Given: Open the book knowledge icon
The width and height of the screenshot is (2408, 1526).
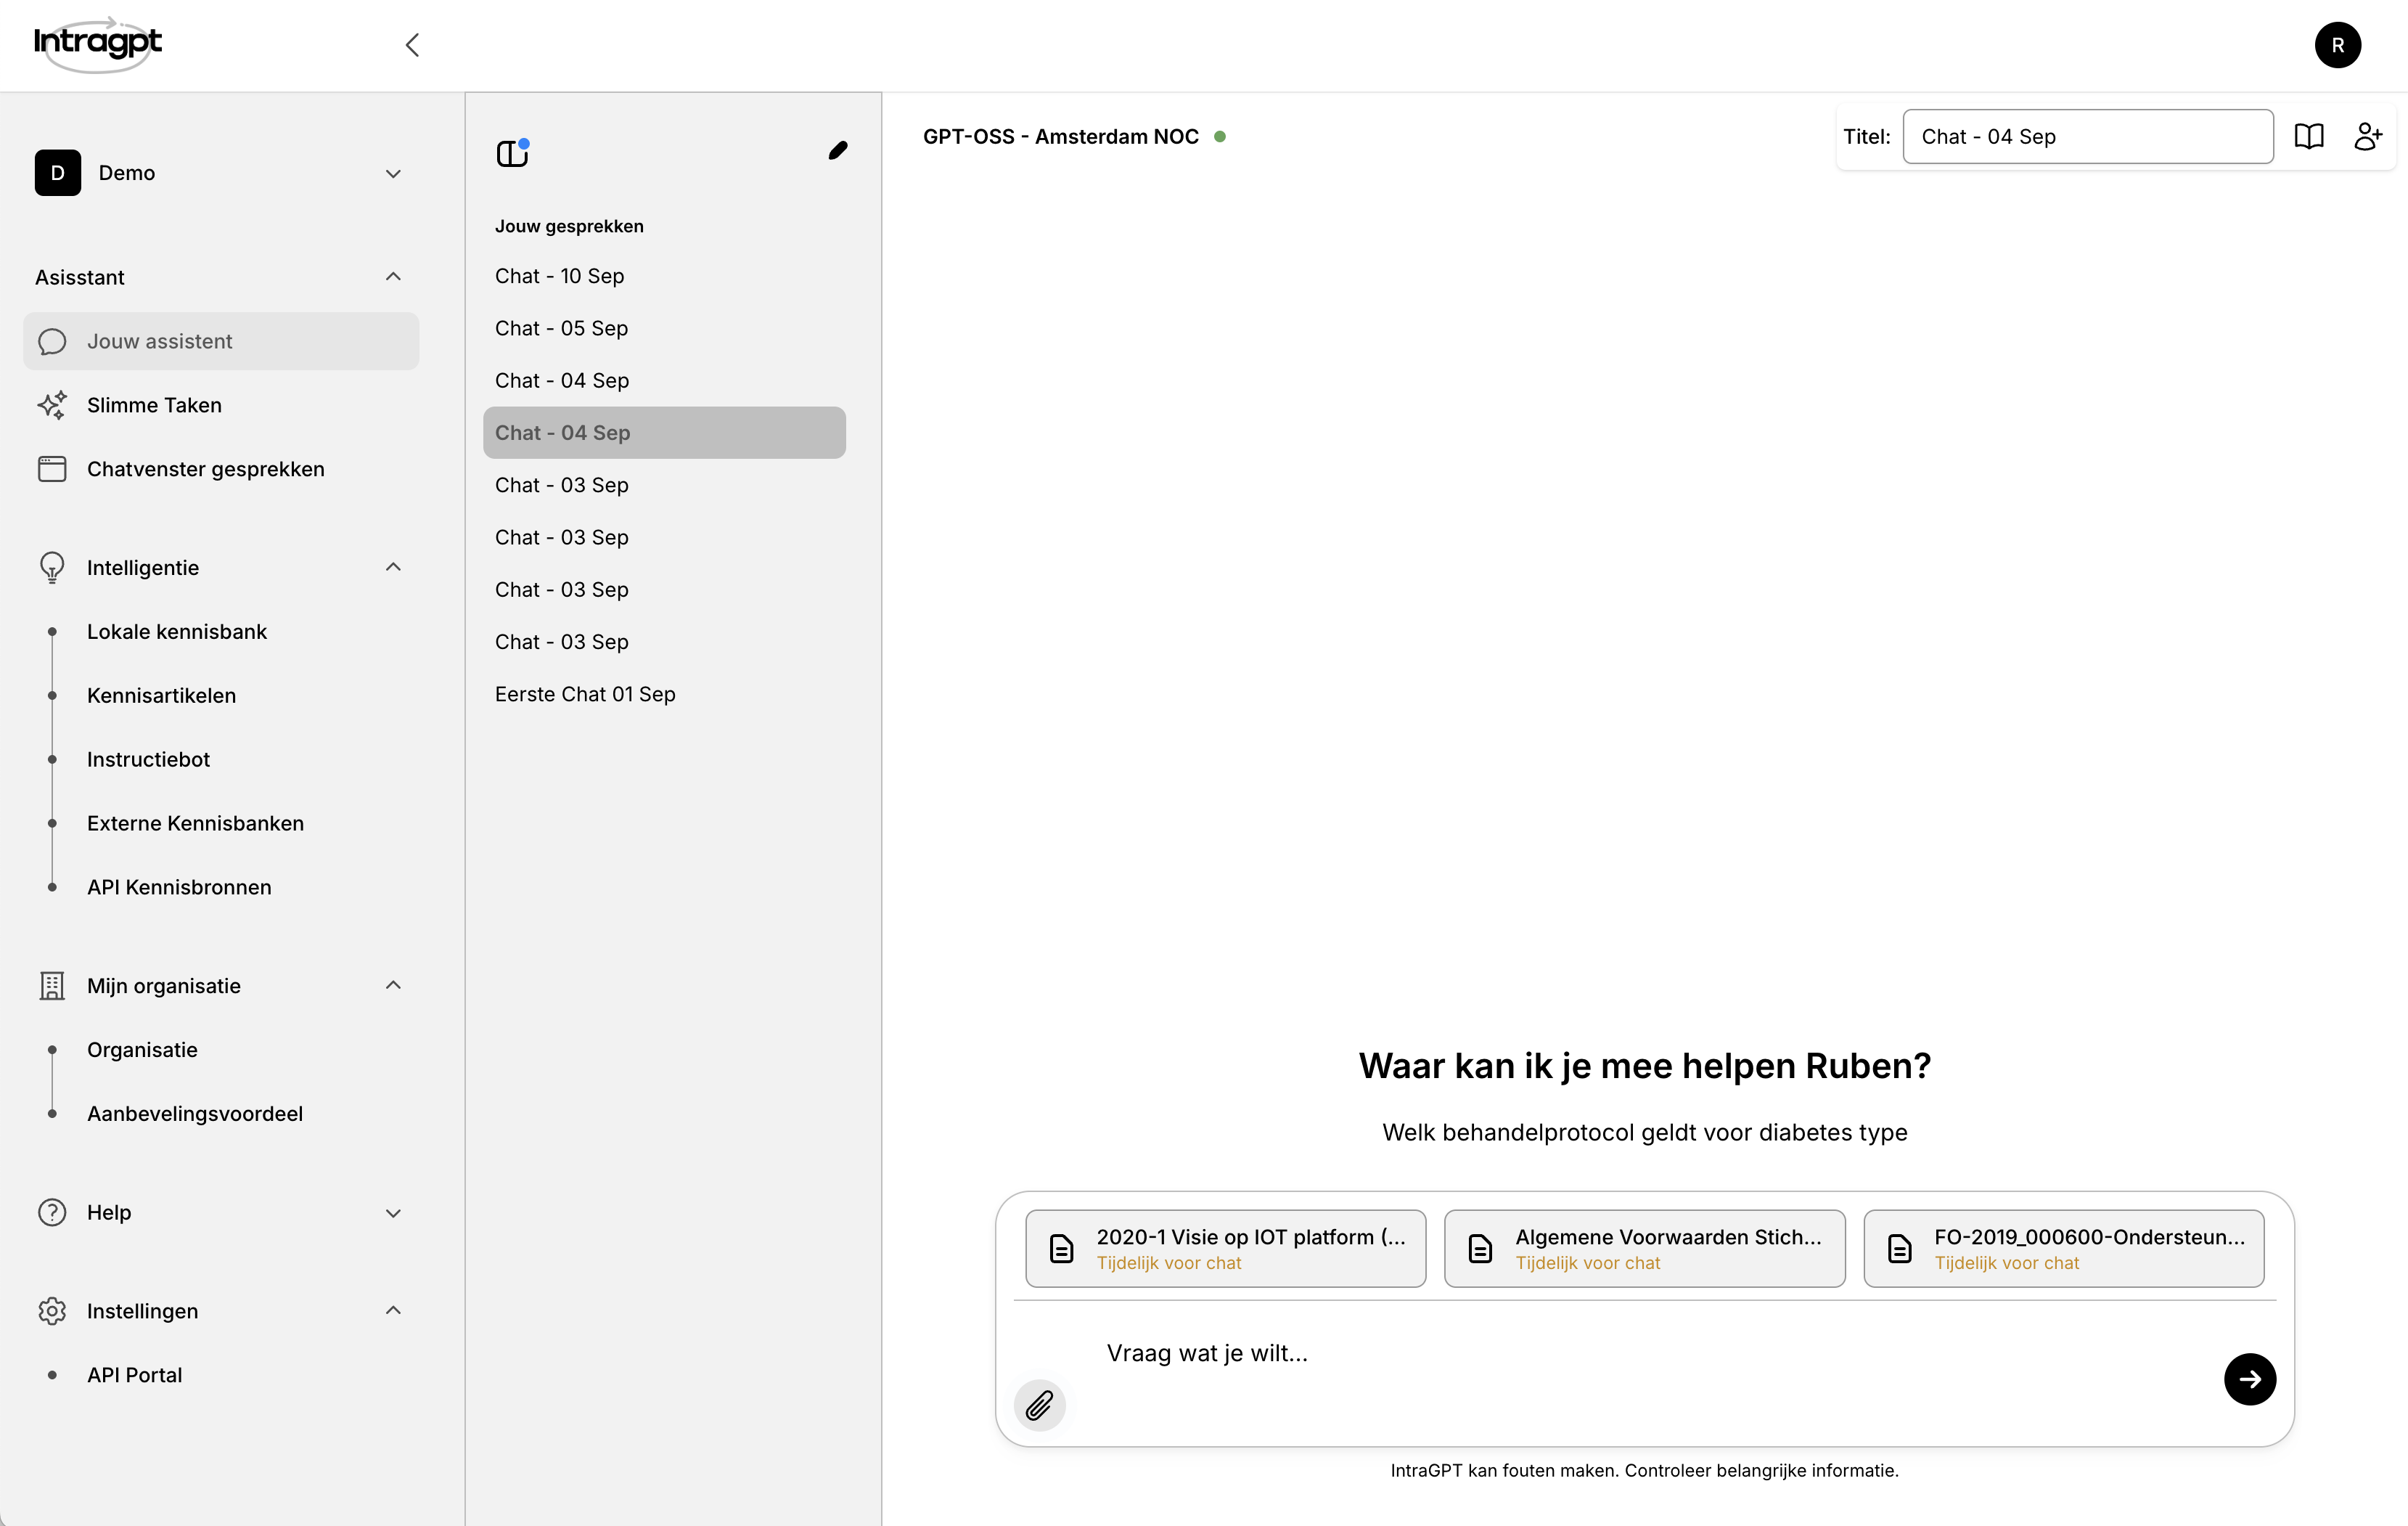Looking at the screenshot, I should pyautogui.click(x=2308, y=136).
